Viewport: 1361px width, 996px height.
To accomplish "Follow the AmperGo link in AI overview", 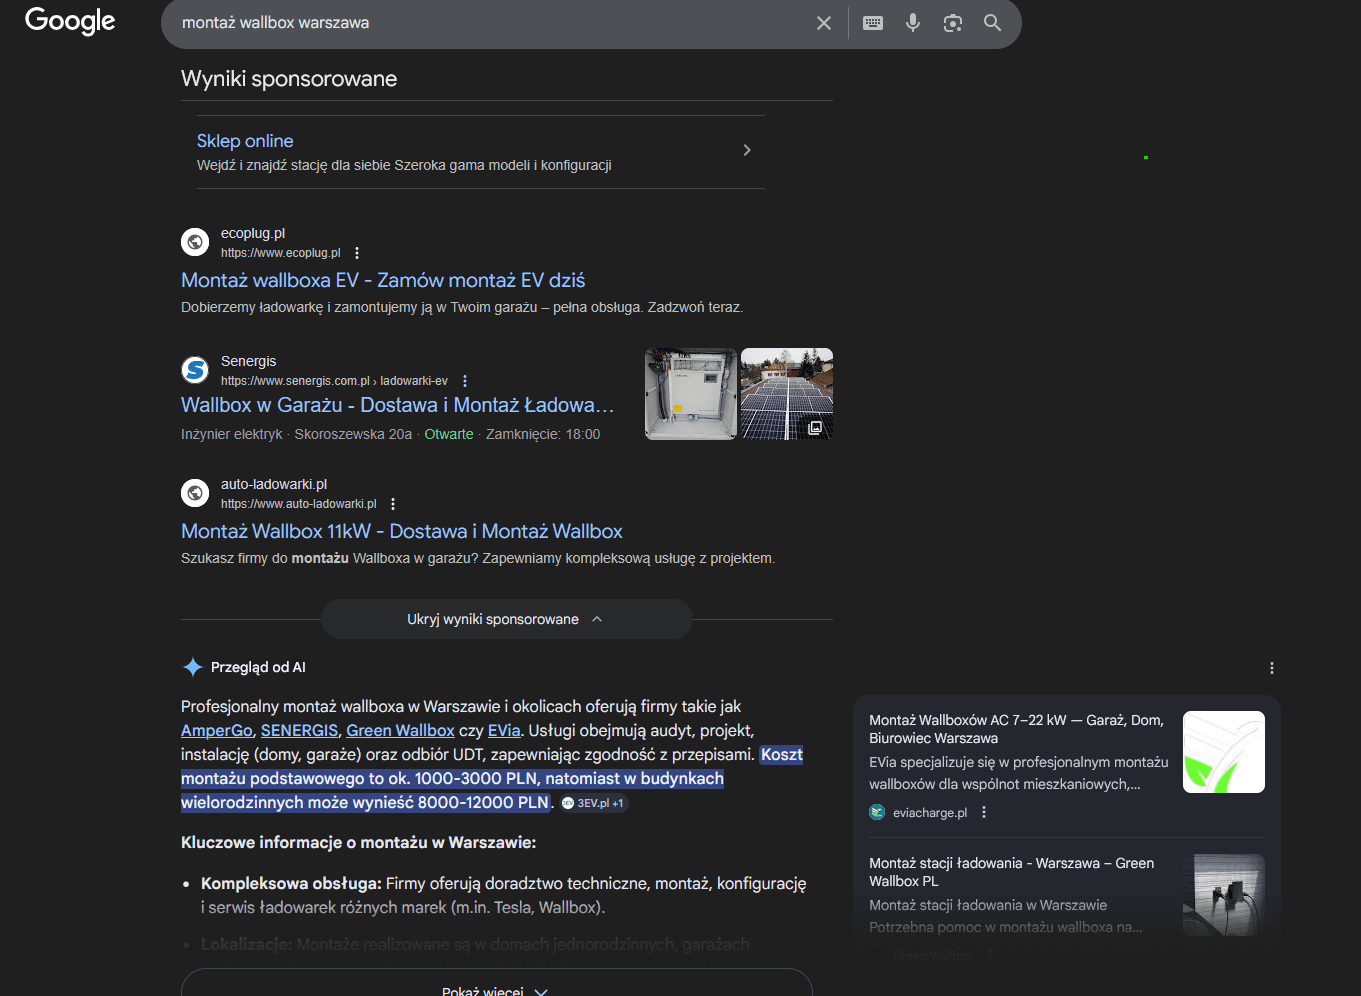I will point(217,731).
